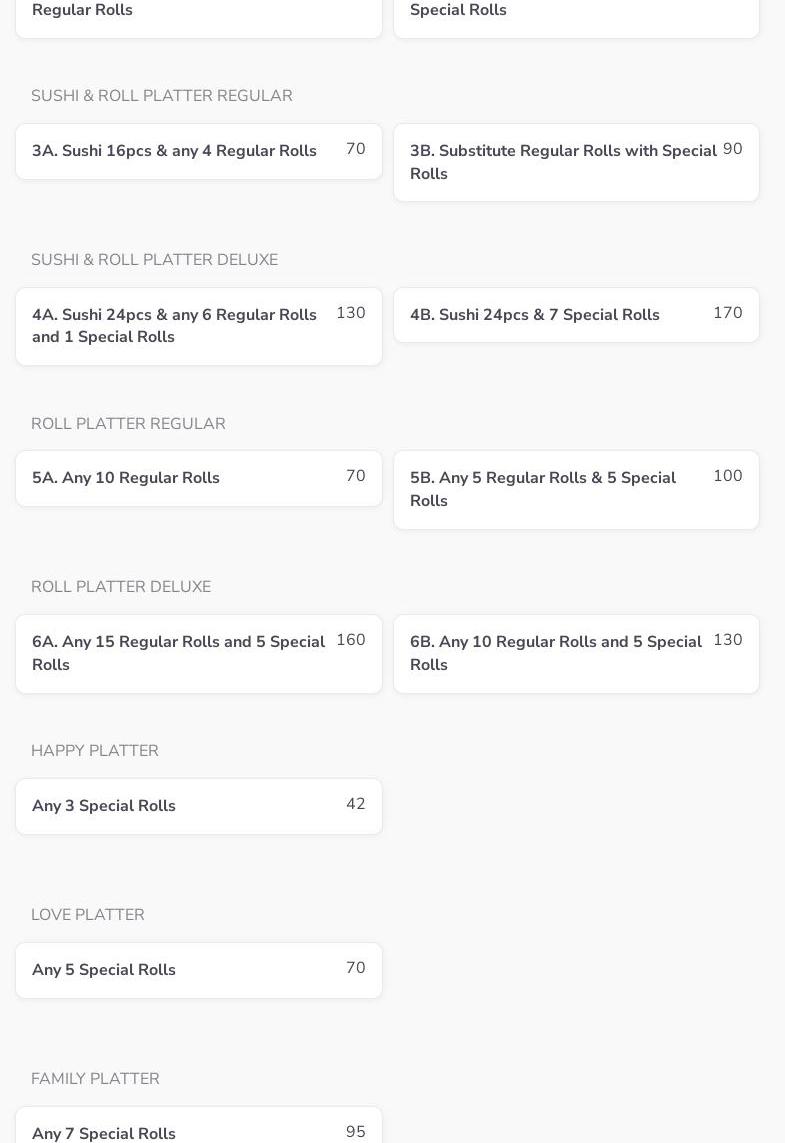Select 6A Any 15 Regular Rolls platter
The width and height of the screenshot is (785, 1143).
pyautogui.click(x=198, y=653)
